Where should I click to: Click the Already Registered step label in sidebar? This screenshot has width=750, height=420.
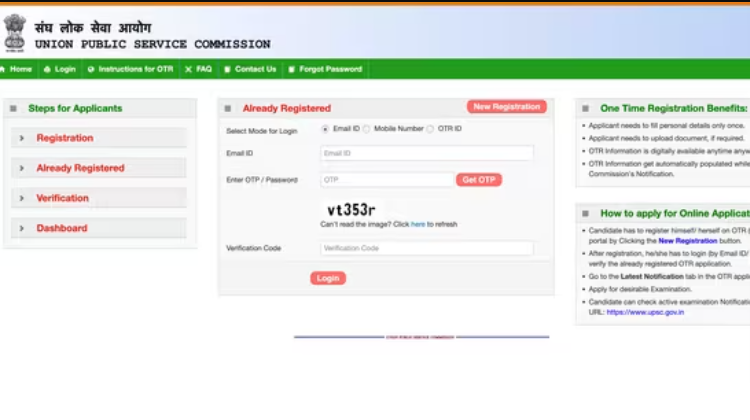tap(80, 168)
